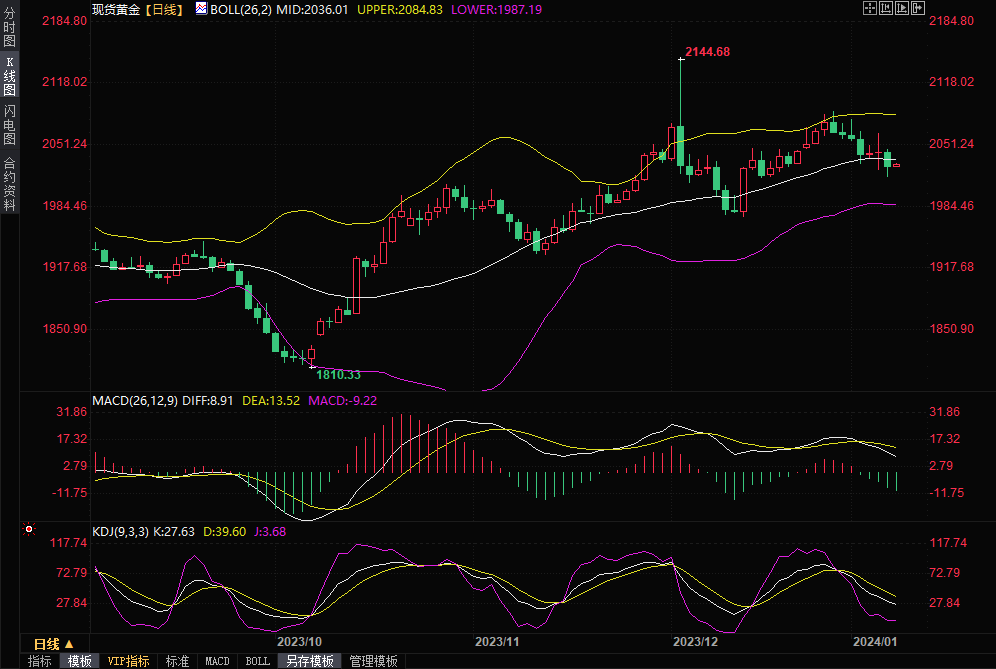Open the 合约资料 sidebar tab

[9, 184]
